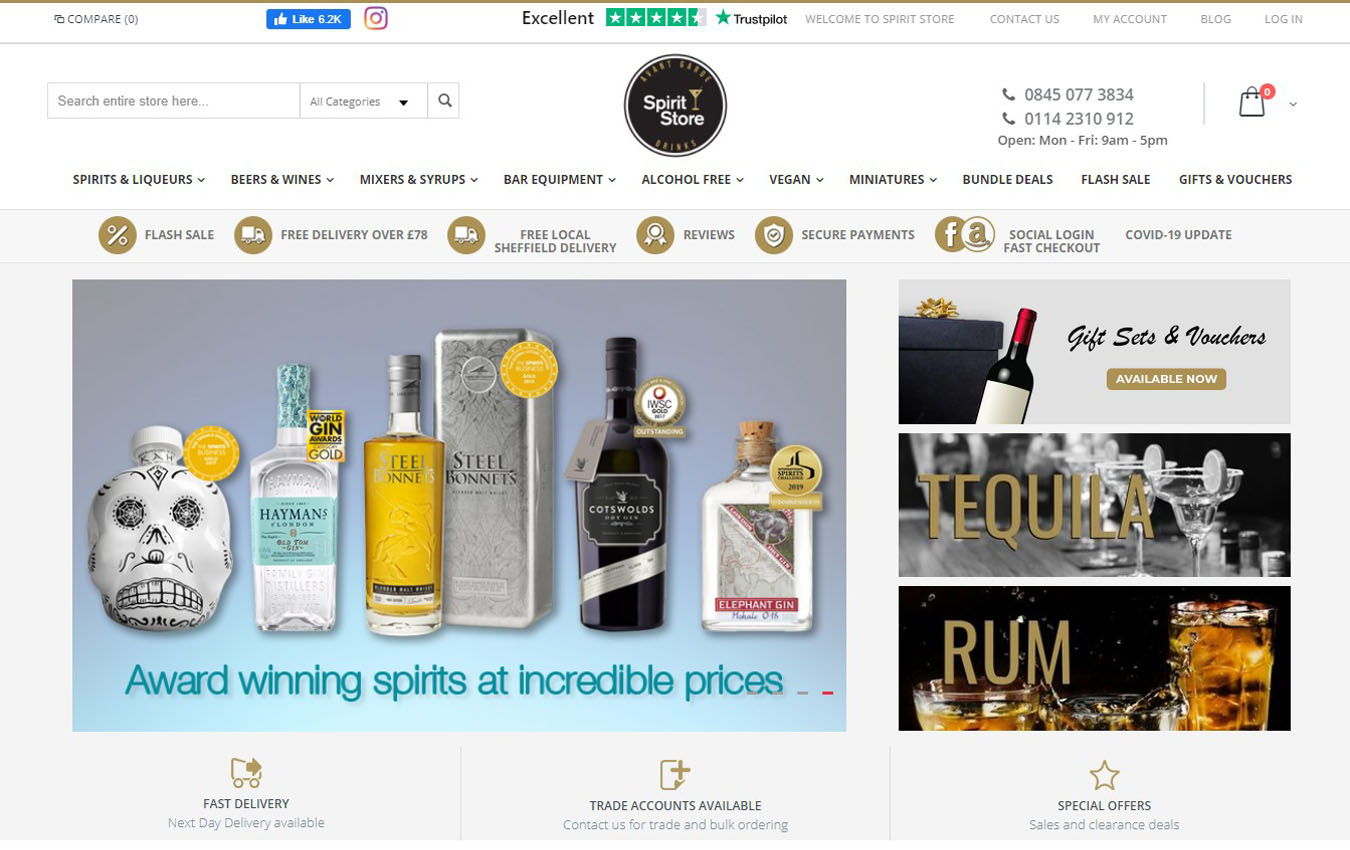Image resolution: width=1350 pixels, height=850 pixels.
Task: Expand the cart dropdown chevron
Action: click(1293, 104)
